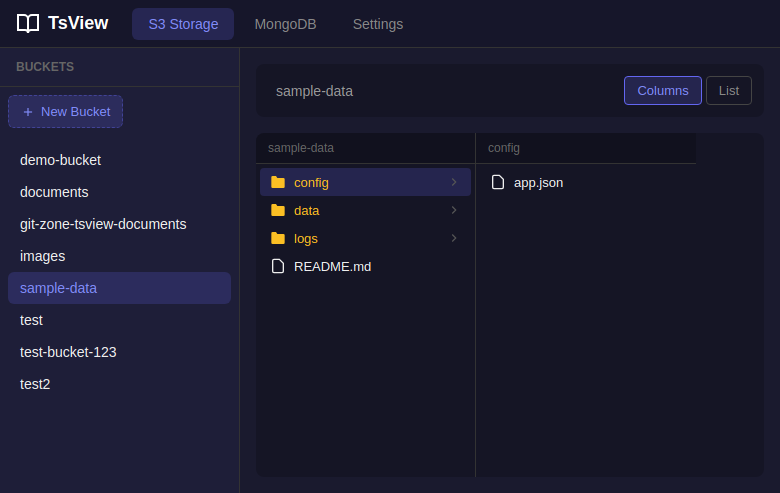Expand the logs folder chevron
This screenshot has width=780, height=493.
tap(454, 238)
